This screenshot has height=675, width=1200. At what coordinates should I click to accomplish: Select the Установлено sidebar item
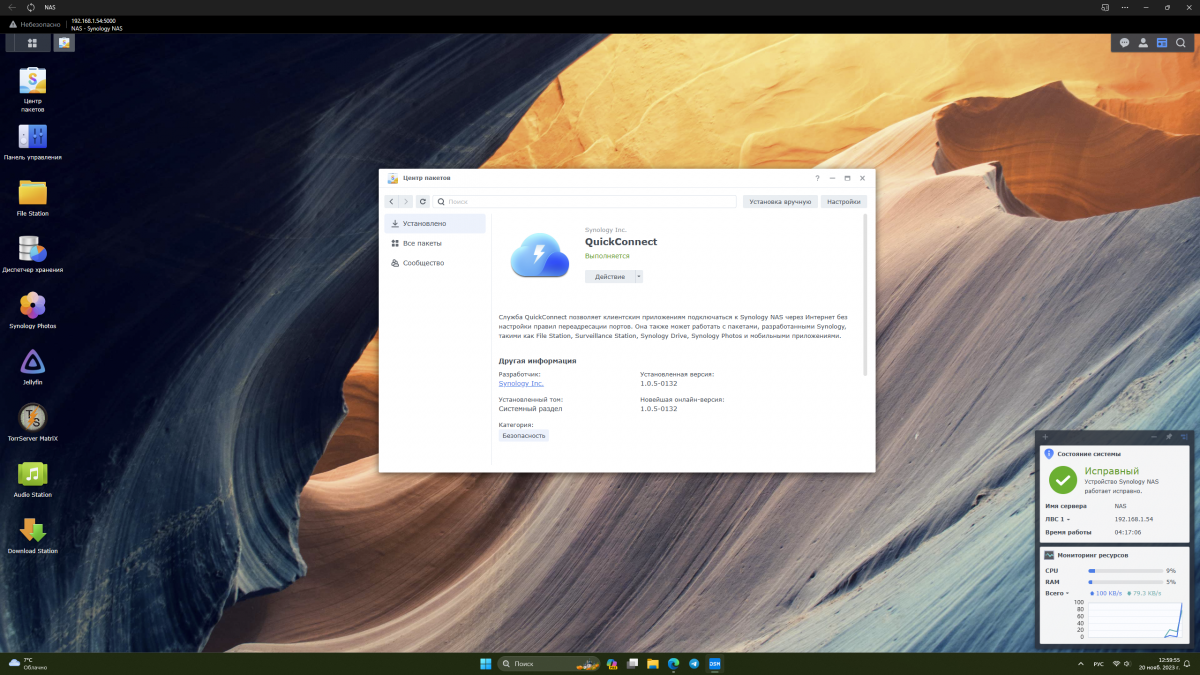(435, 223)
